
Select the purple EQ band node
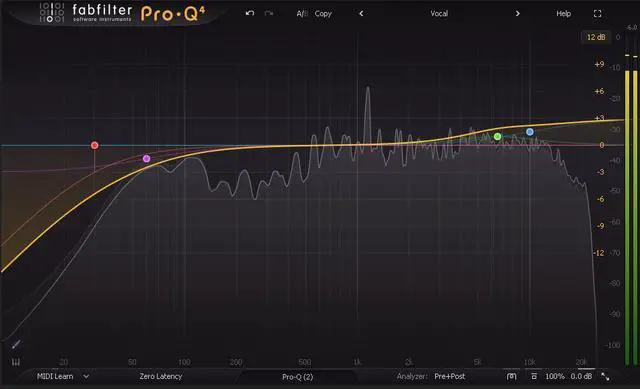(147, 158)
